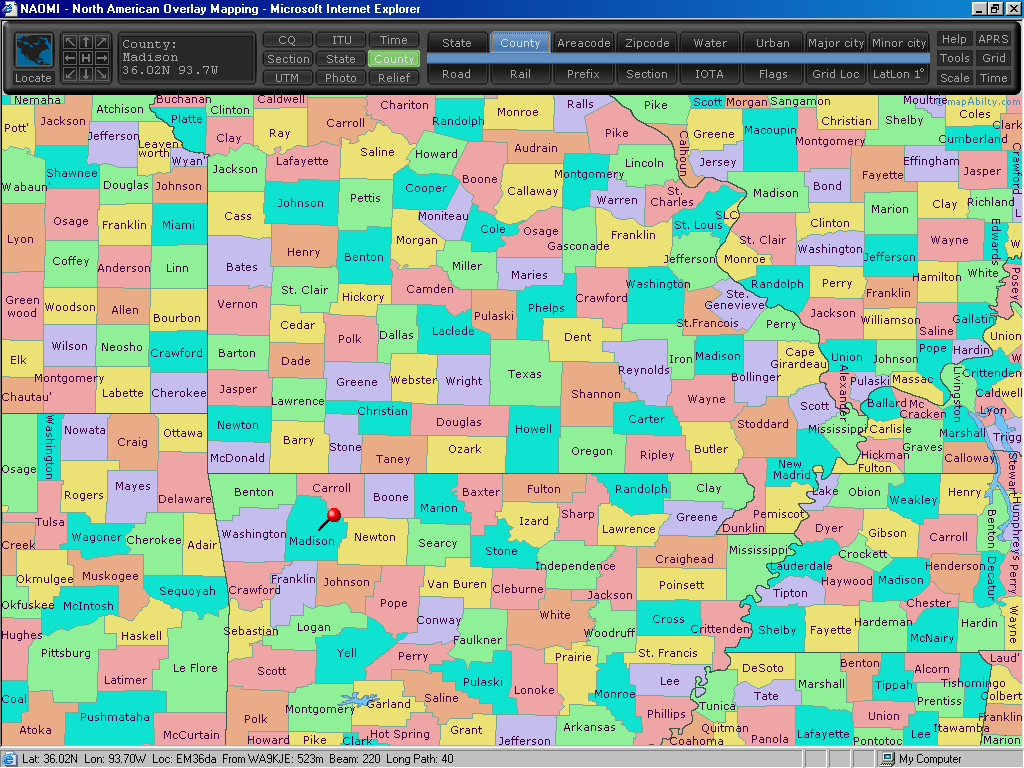Open the Tools menu

click(x=954, y=58)
